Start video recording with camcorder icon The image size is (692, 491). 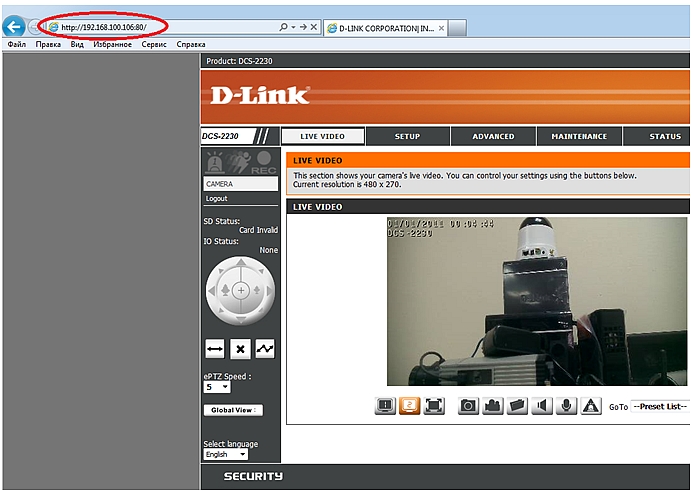493,406
